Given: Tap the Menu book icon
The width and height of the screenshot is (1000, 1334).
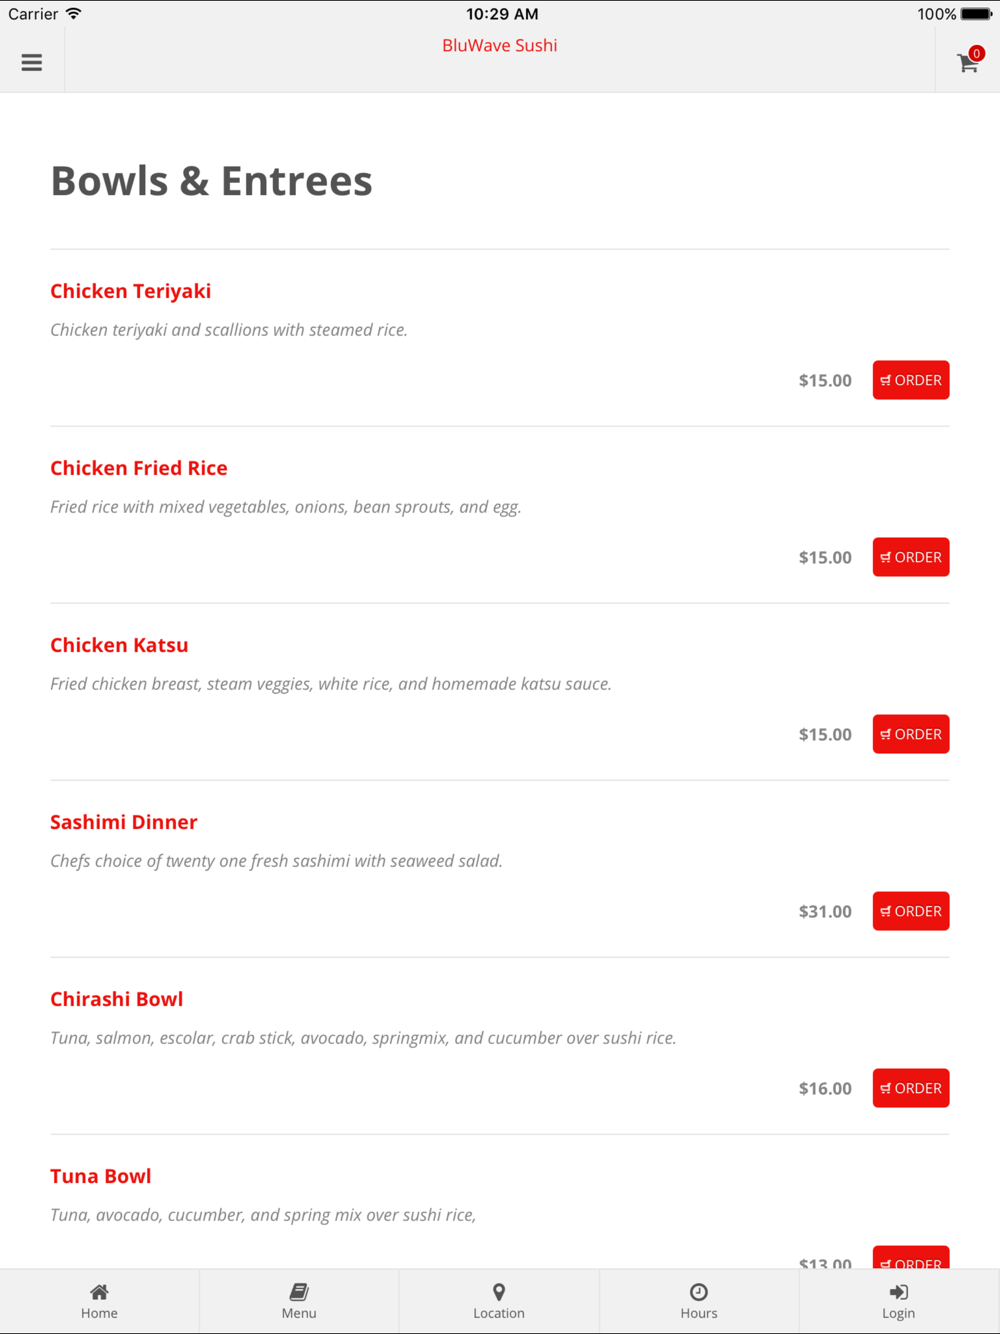Looking at the screenshot, I should (299, 1292).
